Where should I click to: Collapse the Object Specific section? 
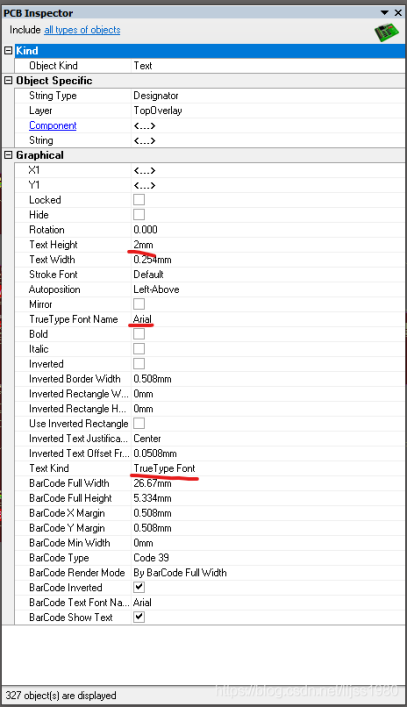coord(8,81)
